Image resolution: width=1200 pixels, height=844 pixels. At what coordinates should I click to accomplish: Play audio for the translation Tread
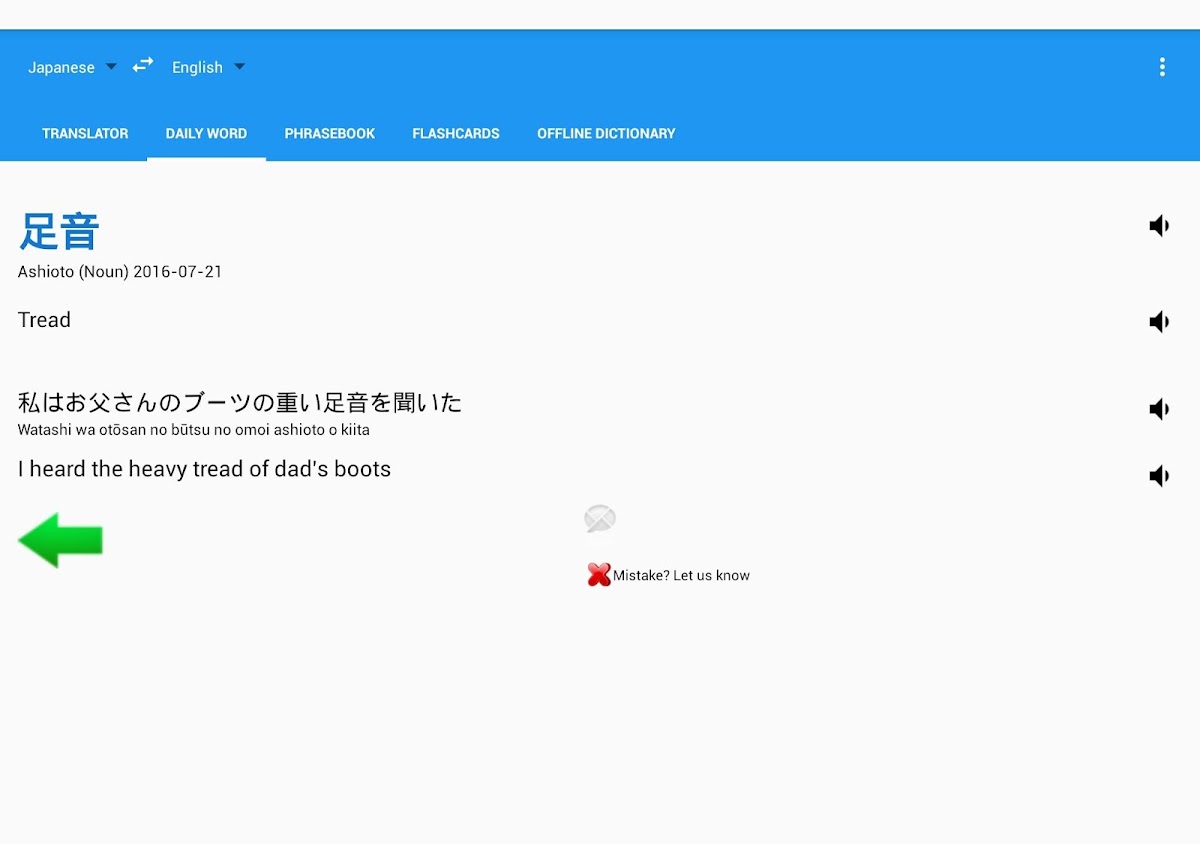pos(1159,322)
